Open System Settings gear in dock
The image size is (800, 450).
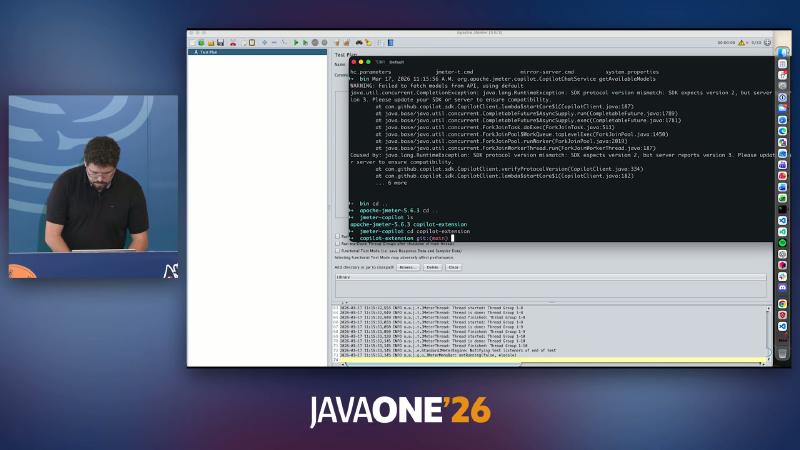coord(782,86)
